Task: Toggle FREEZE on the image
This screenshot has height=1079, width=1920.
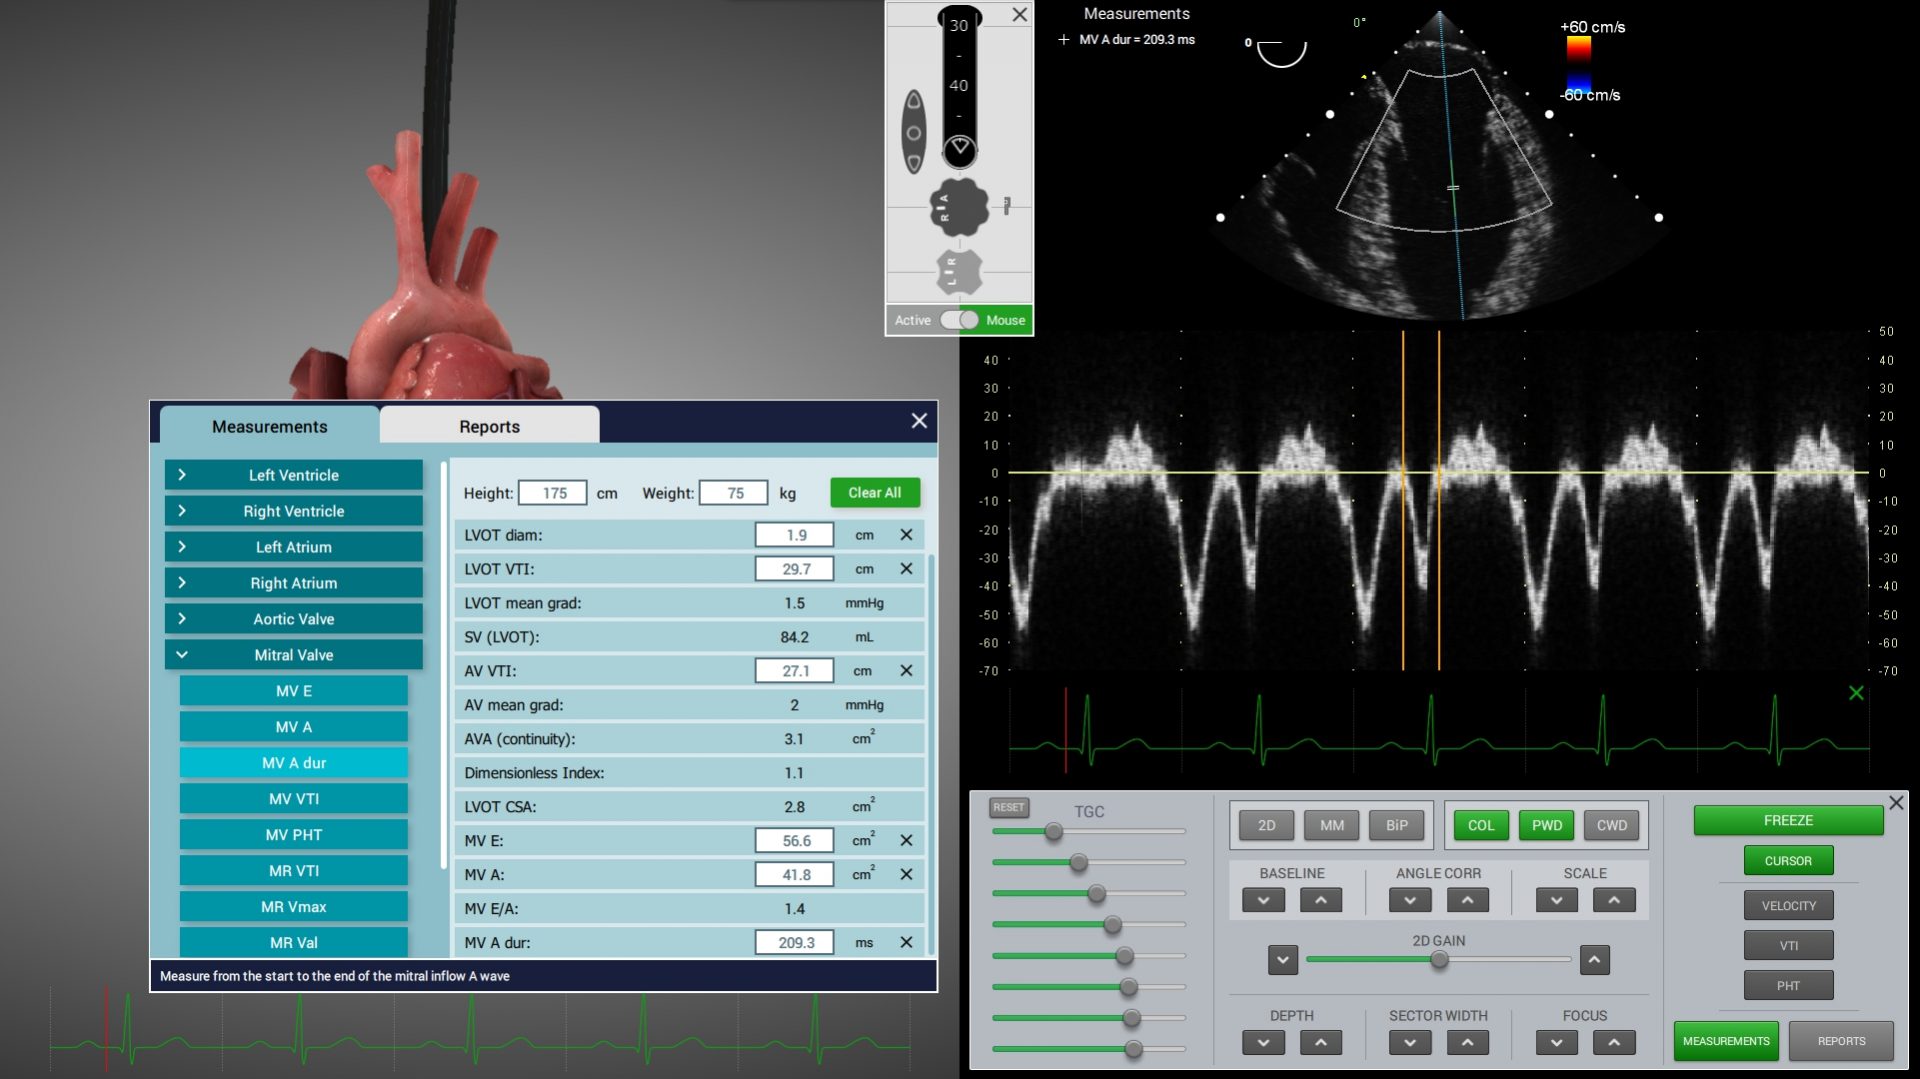Action: (x=1788, y=820)
